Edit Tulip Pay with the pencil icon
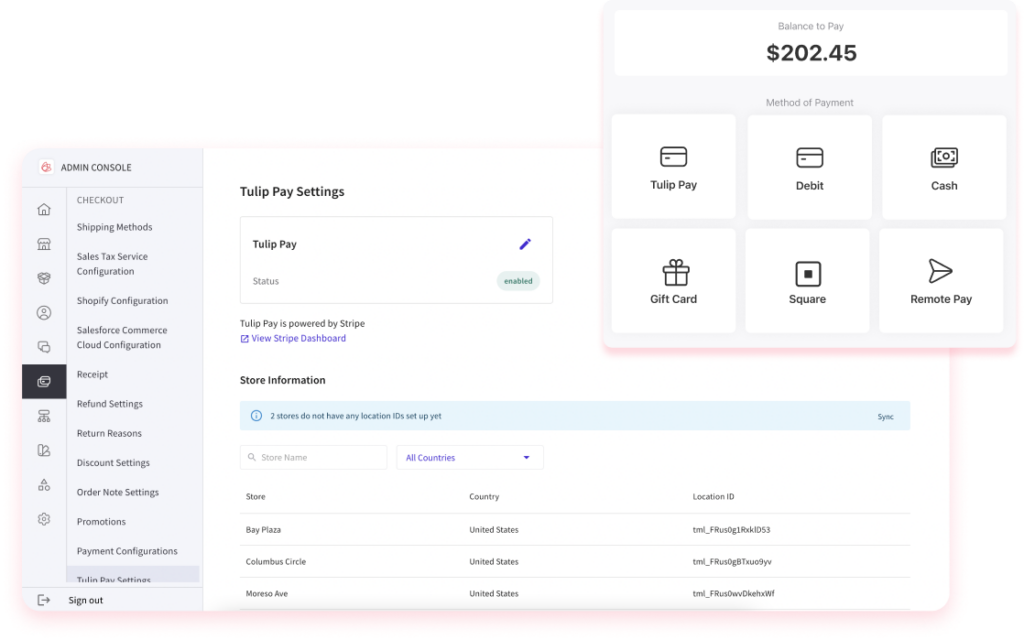 point(525,244)
